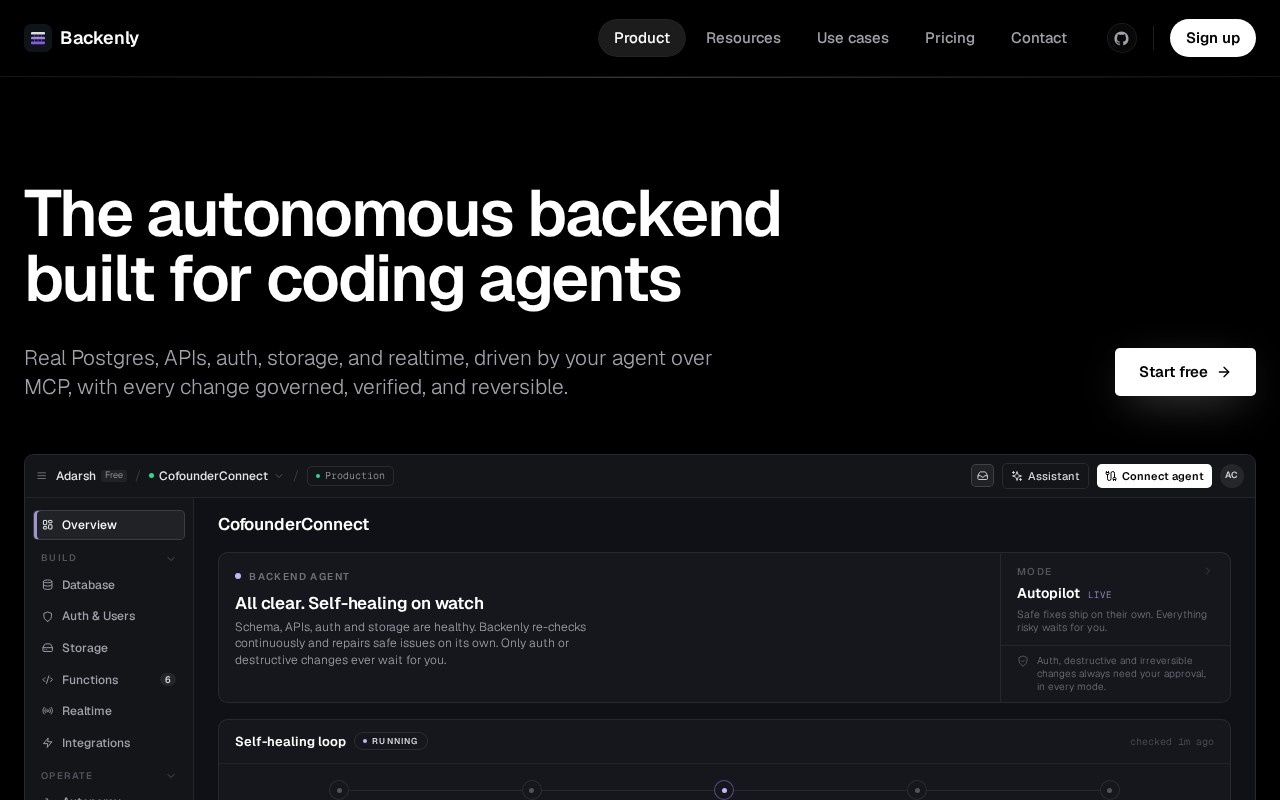Viewport: 1280px width, 800px height.
Task: Click the Connect agent button
Action: pyautogui.click(x=1154, y=476)
